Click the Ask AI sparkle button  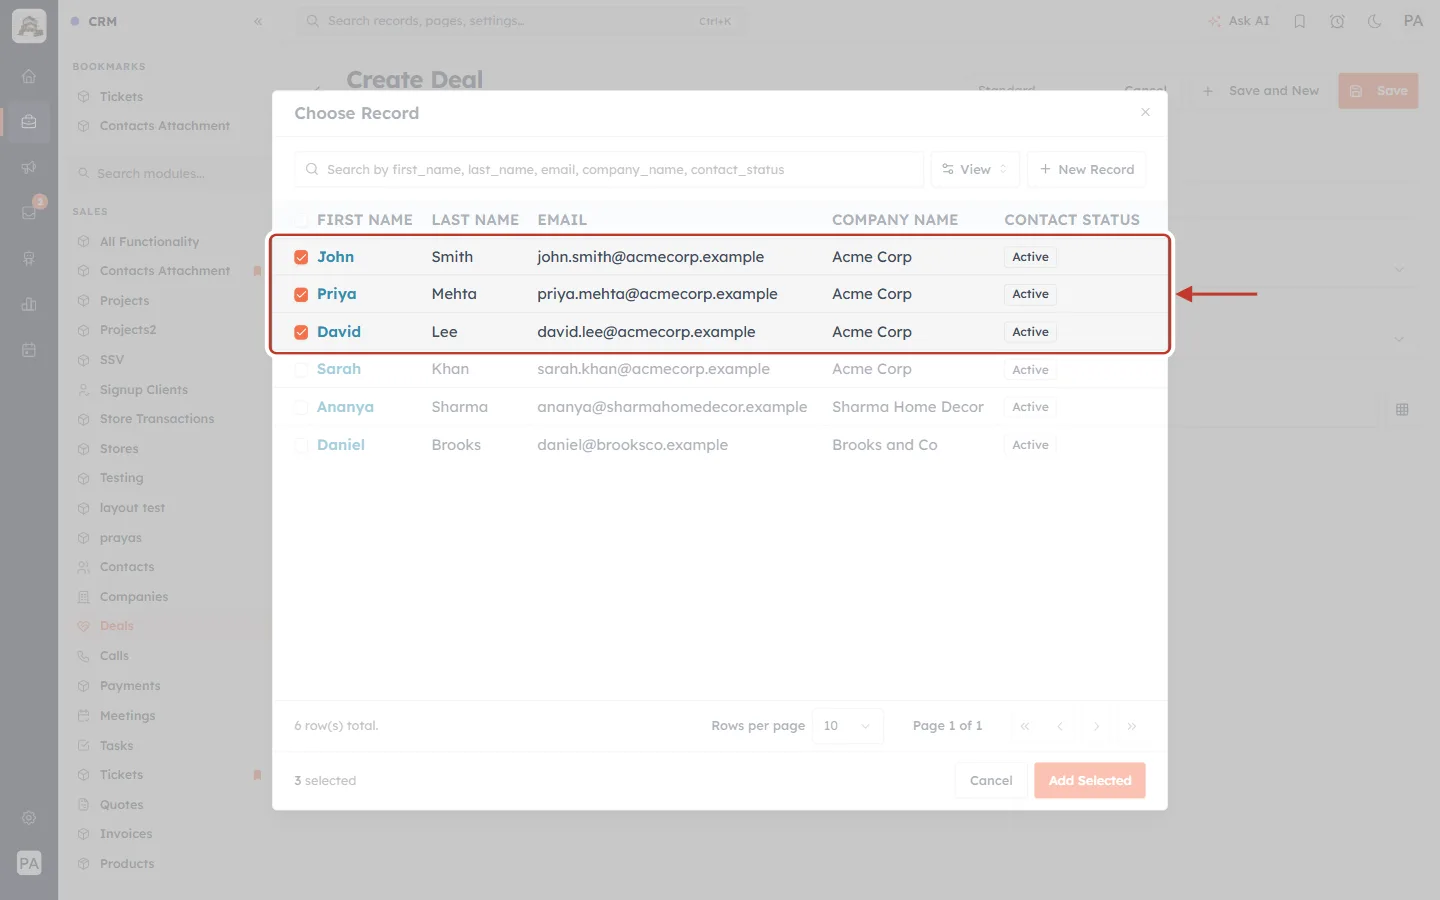pyautogui.click(x=1238, y=21)
